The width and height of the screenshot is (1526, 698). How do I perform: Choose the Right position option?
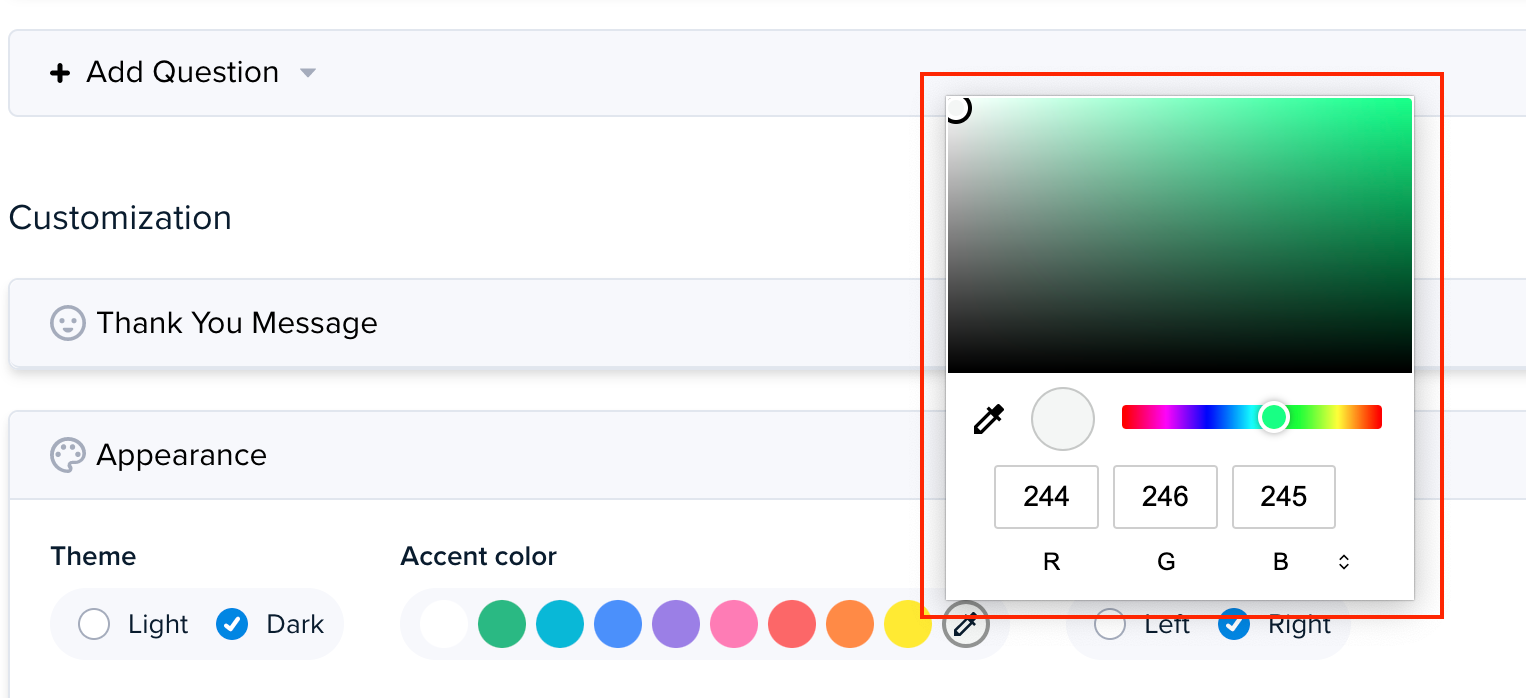pos(1234,625)
